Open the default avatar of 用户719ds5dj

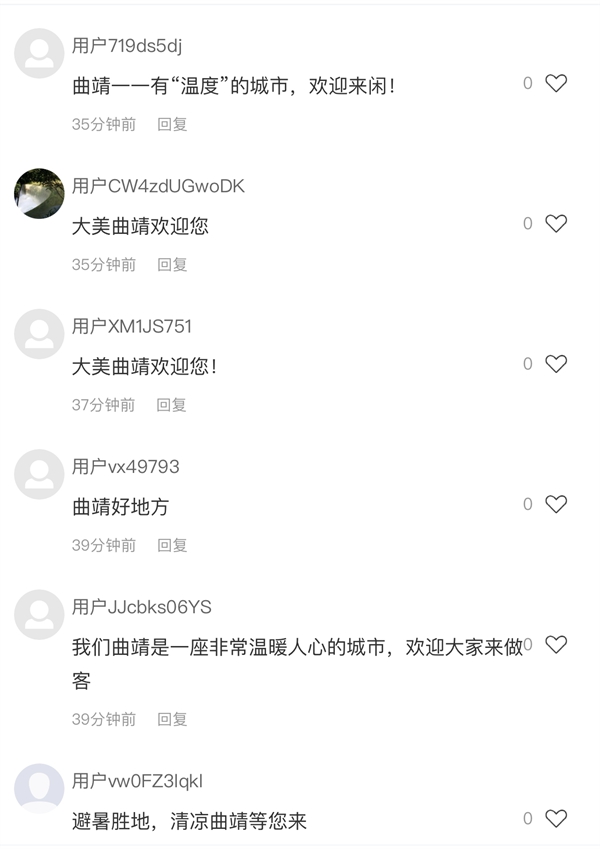tap(39, 53)
